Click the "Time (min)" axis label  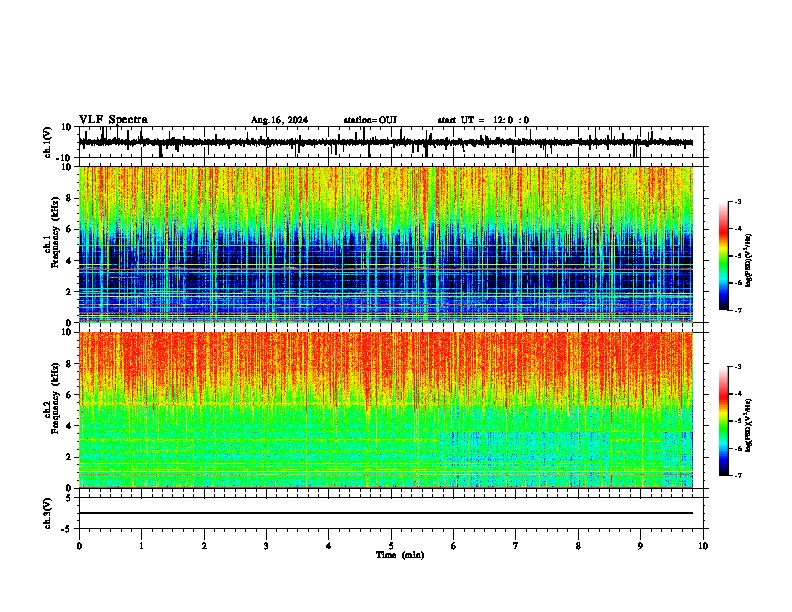point(400,555)
